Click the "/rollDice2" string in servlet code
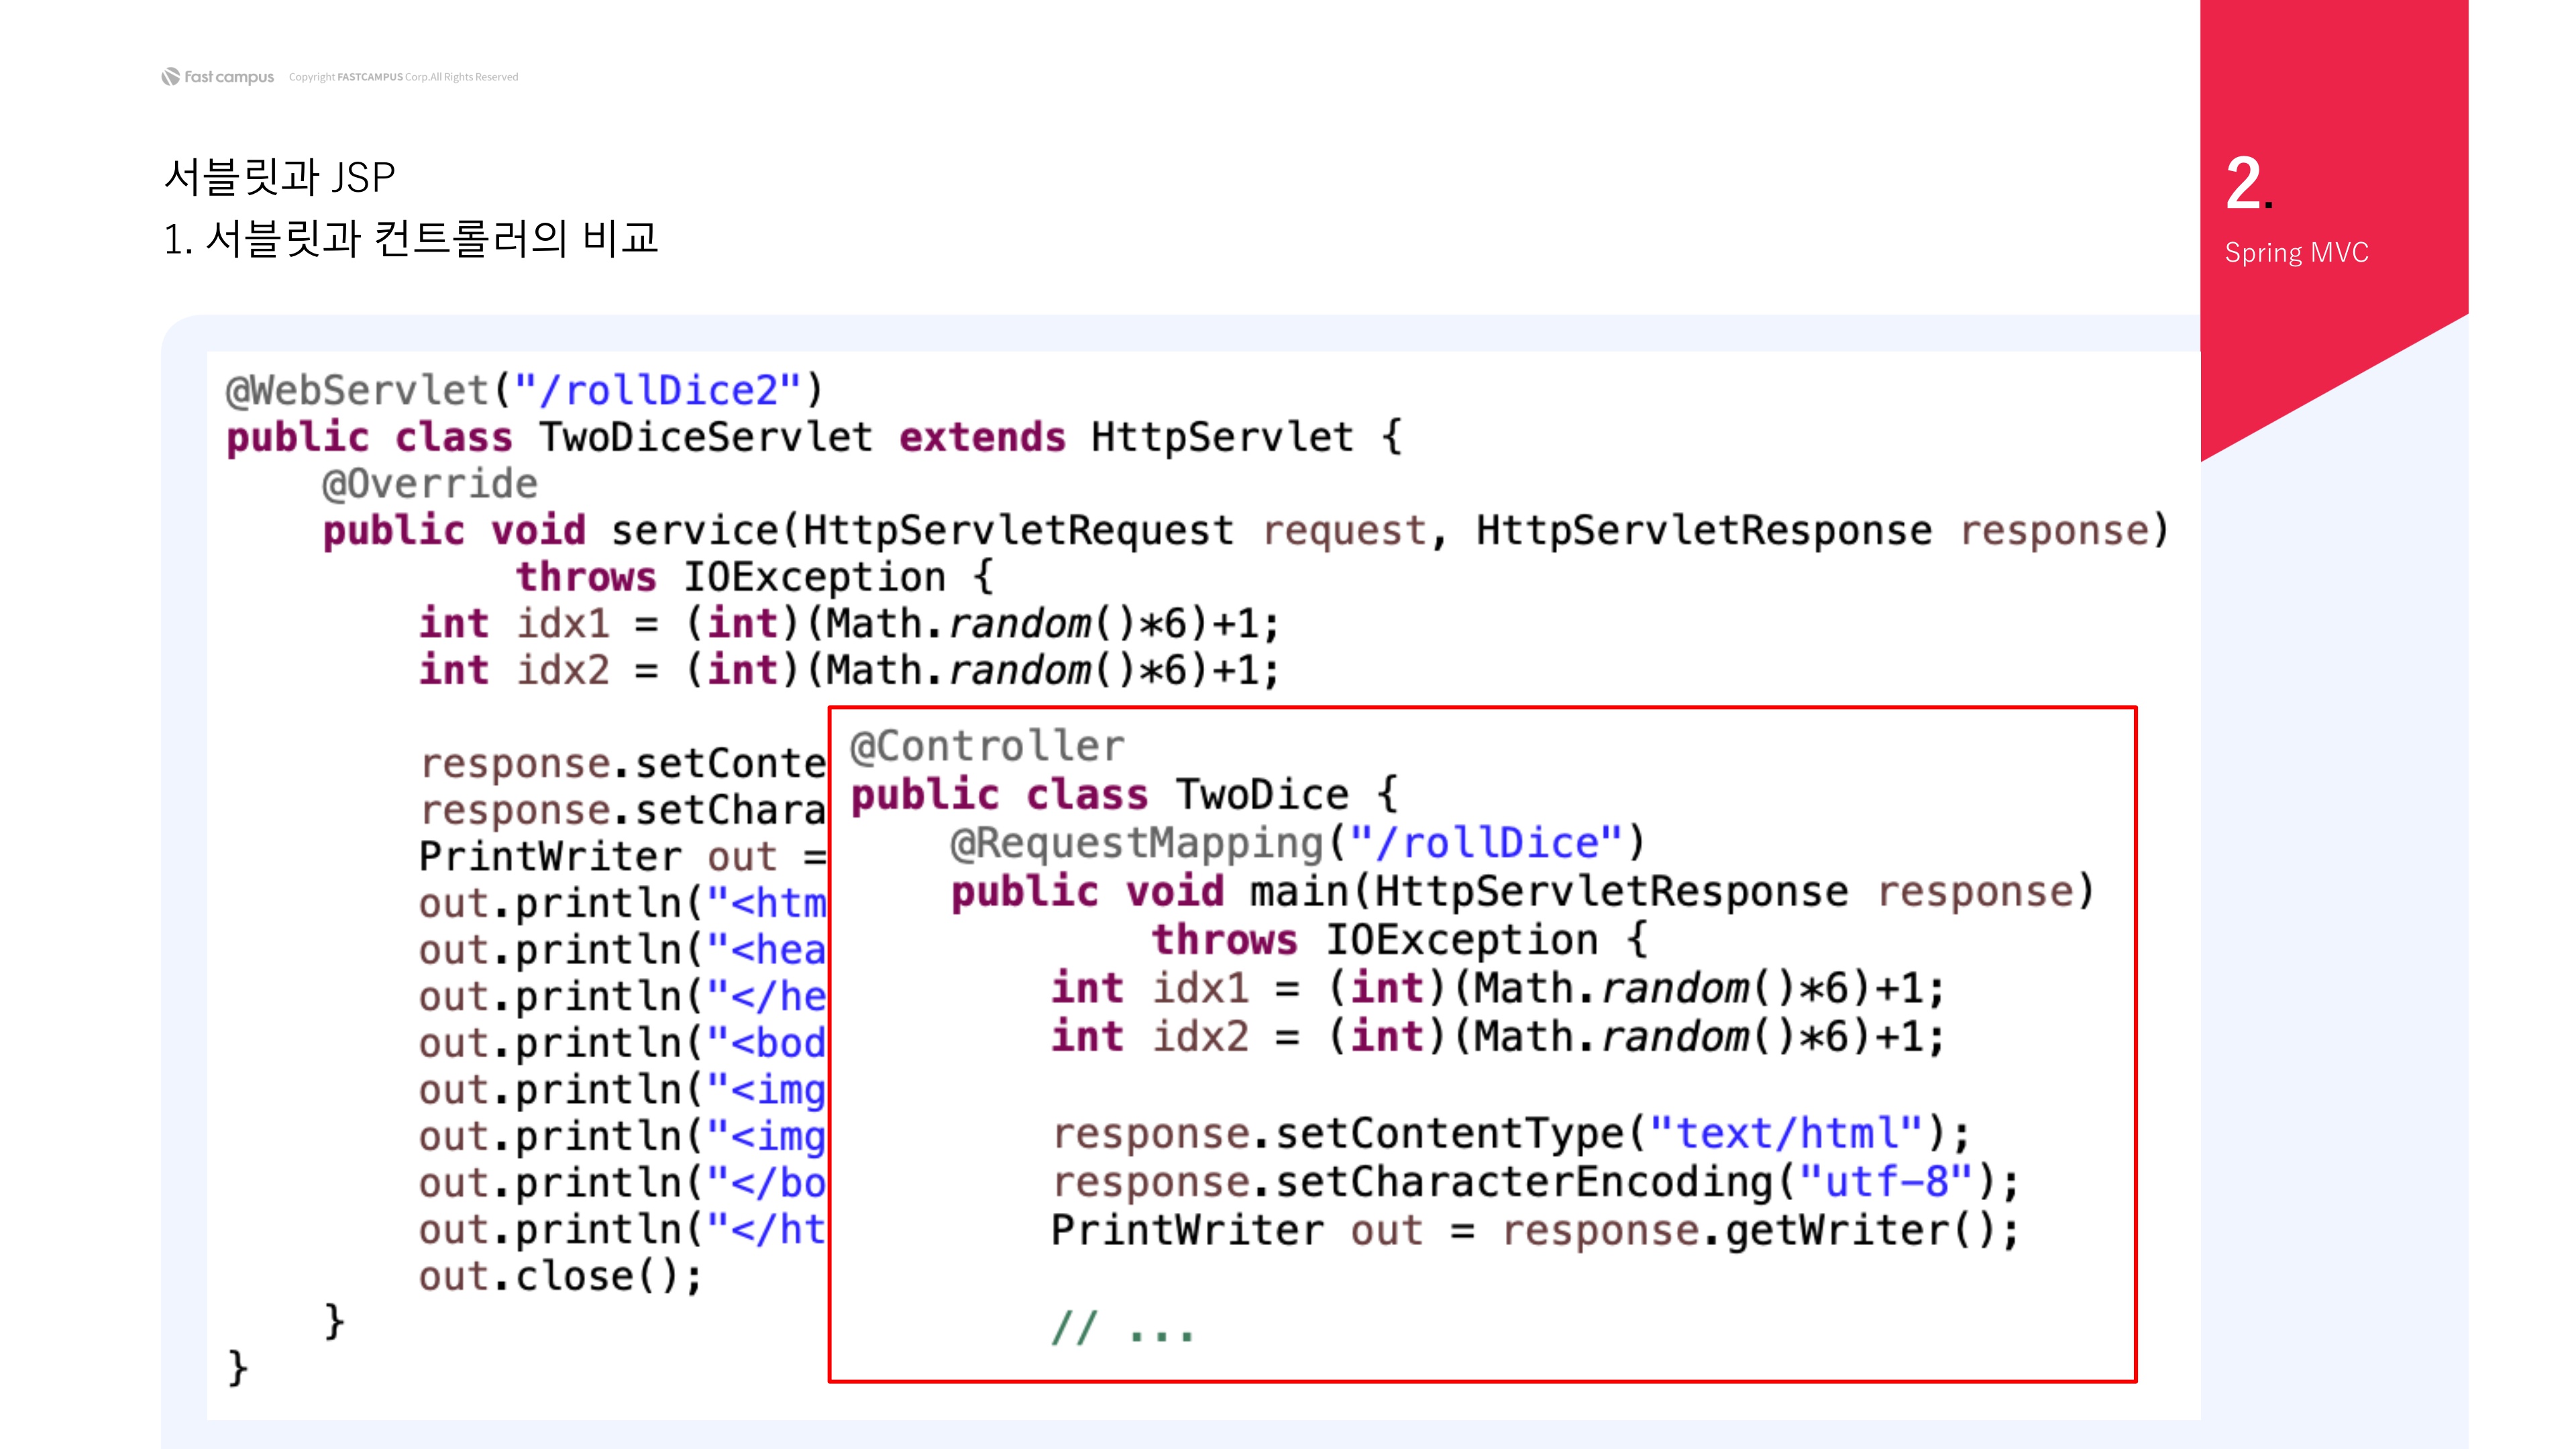2576x1449 pixels. click(x=657, y=390)
